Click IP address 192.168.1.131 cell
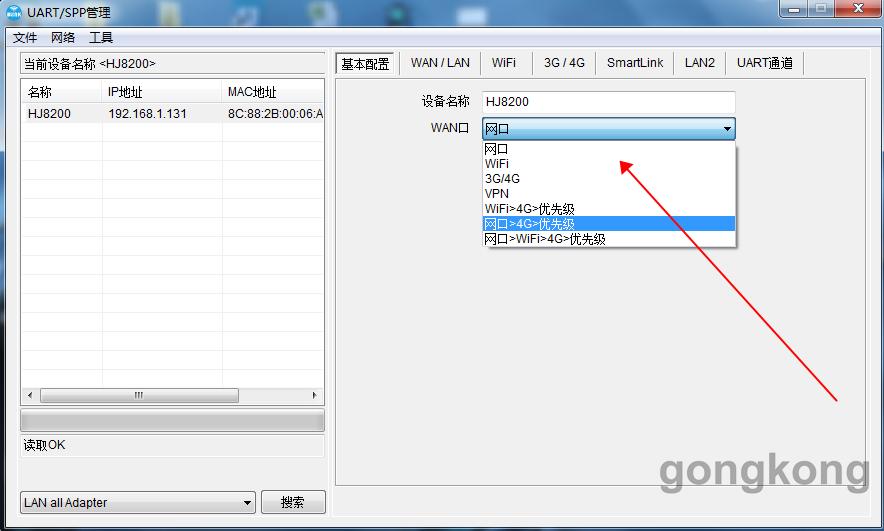Image resolution: width=884 pixels, height=531 pixels. click(147, 114)
